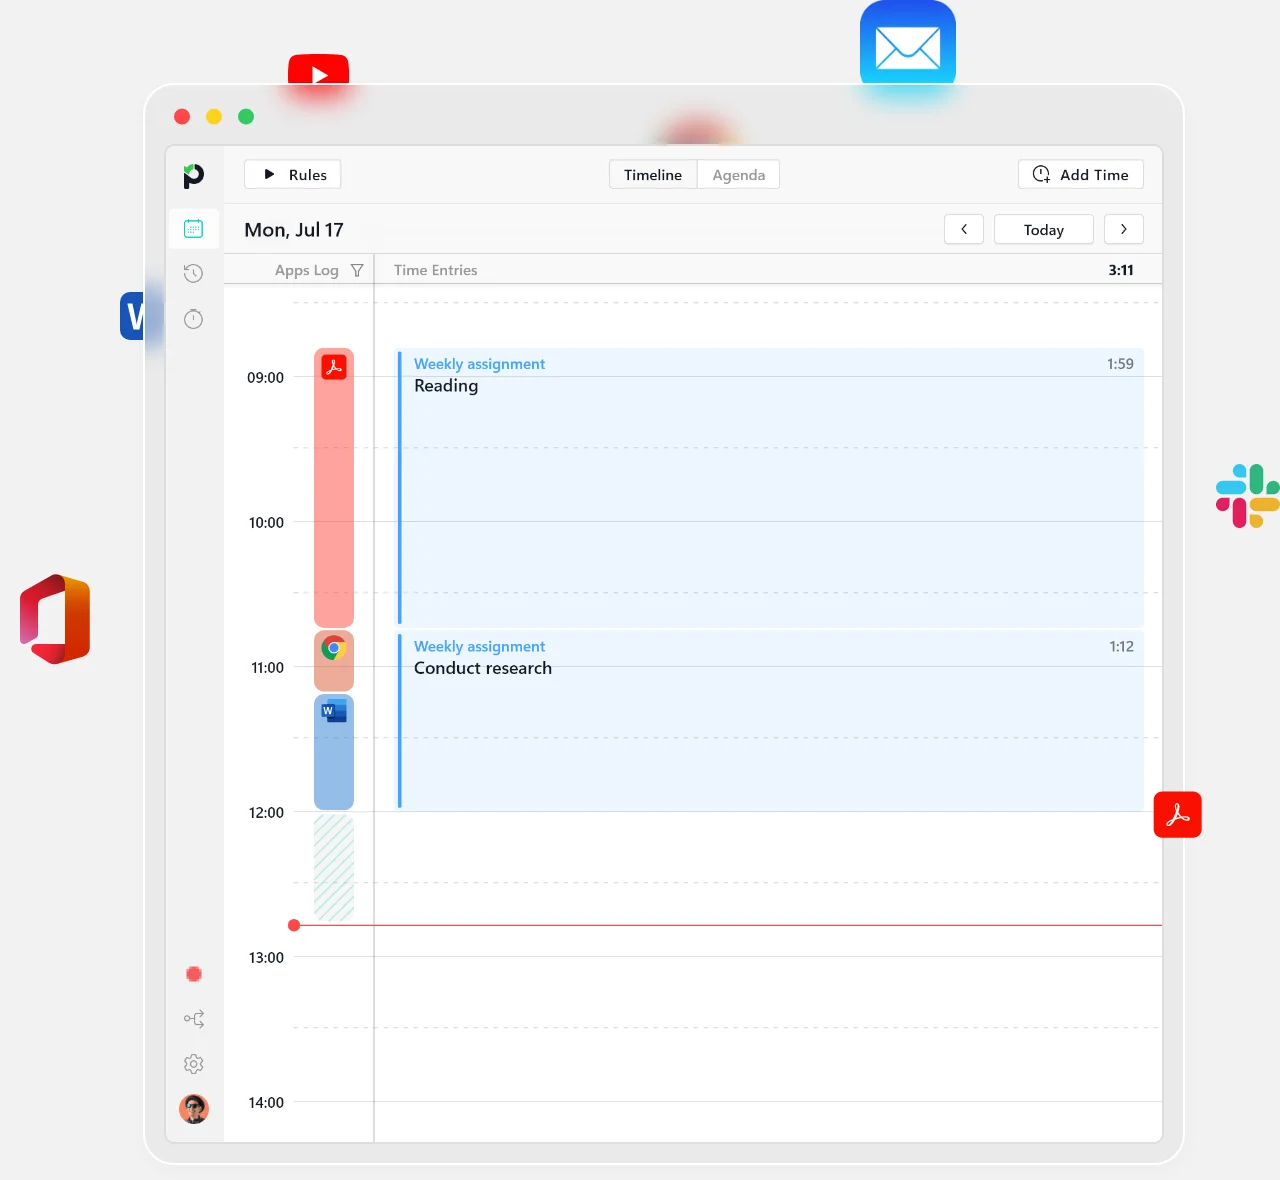Open the timer stopwatch icon in sidebar
Image resolution: width=1280 pixels, height=1180 pixels.
click(194, 319)
